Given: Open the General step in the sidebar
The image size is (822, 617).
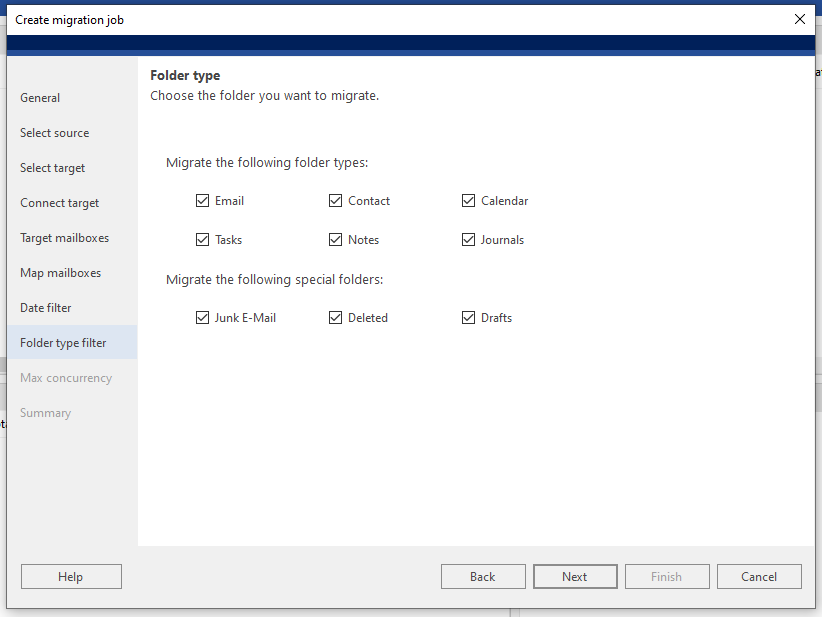Looking at the screenshot, I should point(40,97).
